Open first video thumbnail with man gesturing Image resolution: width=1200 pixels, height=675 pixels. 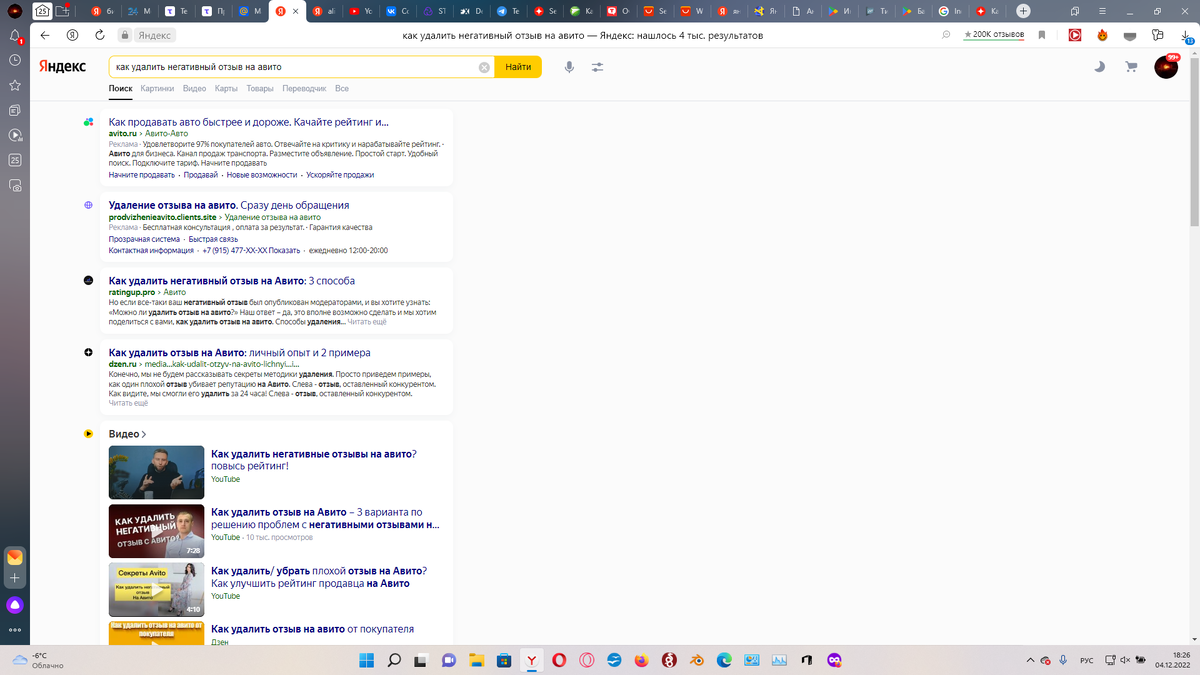coord(156,472)
